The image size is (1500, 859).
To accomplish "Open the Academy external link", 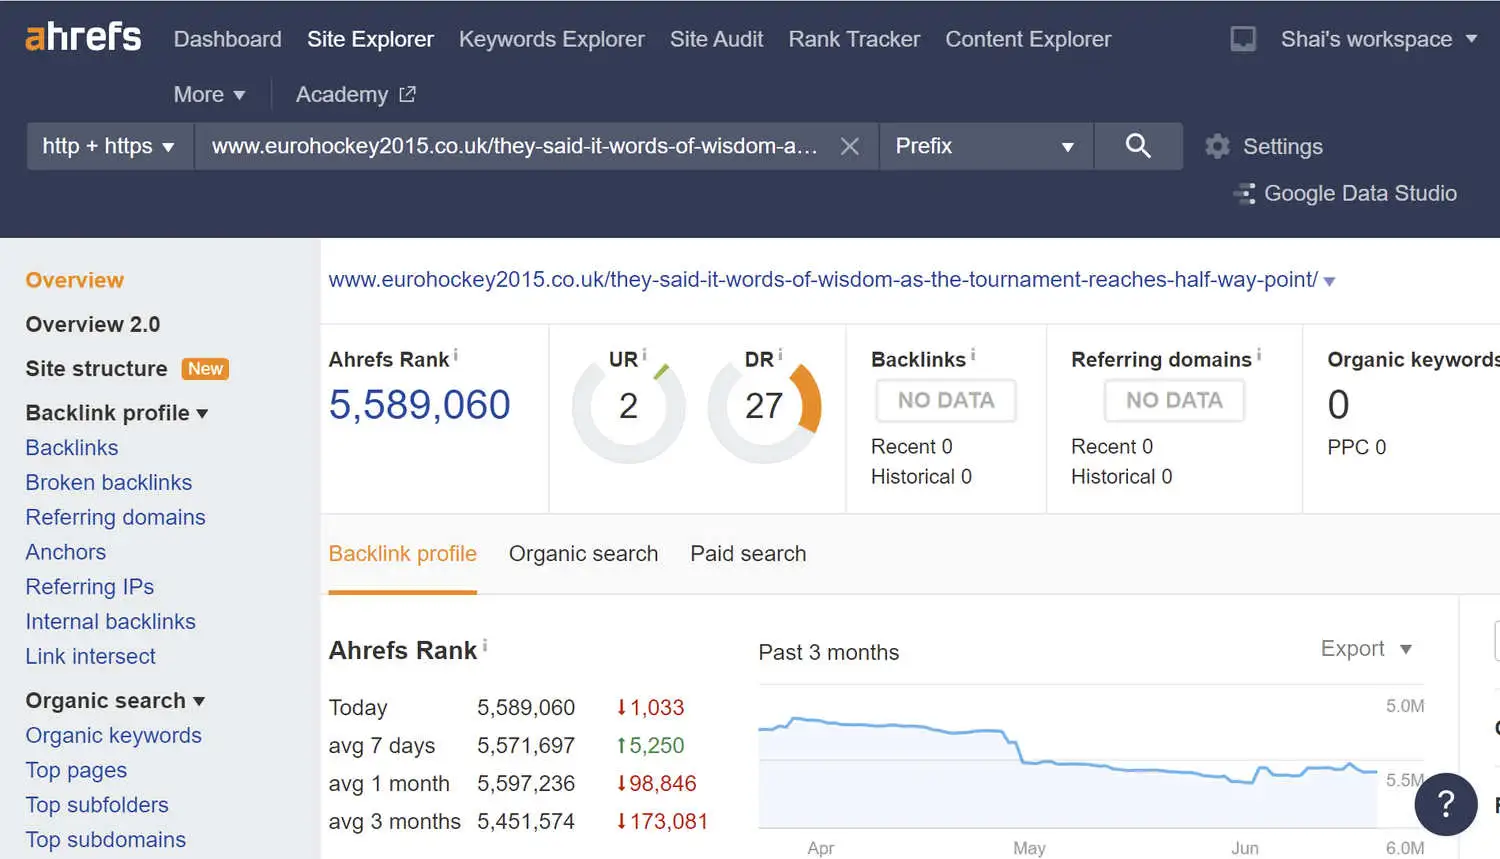I will pyautogui.click(x=355, y=94).
